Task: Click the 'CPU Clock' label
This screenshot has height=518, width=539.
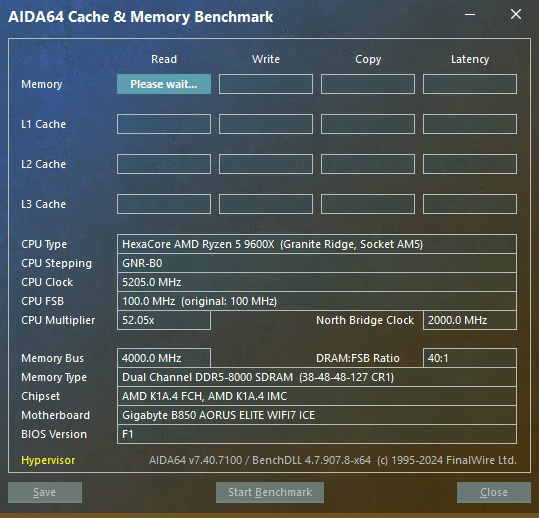Action: click(x=47, y=282)
